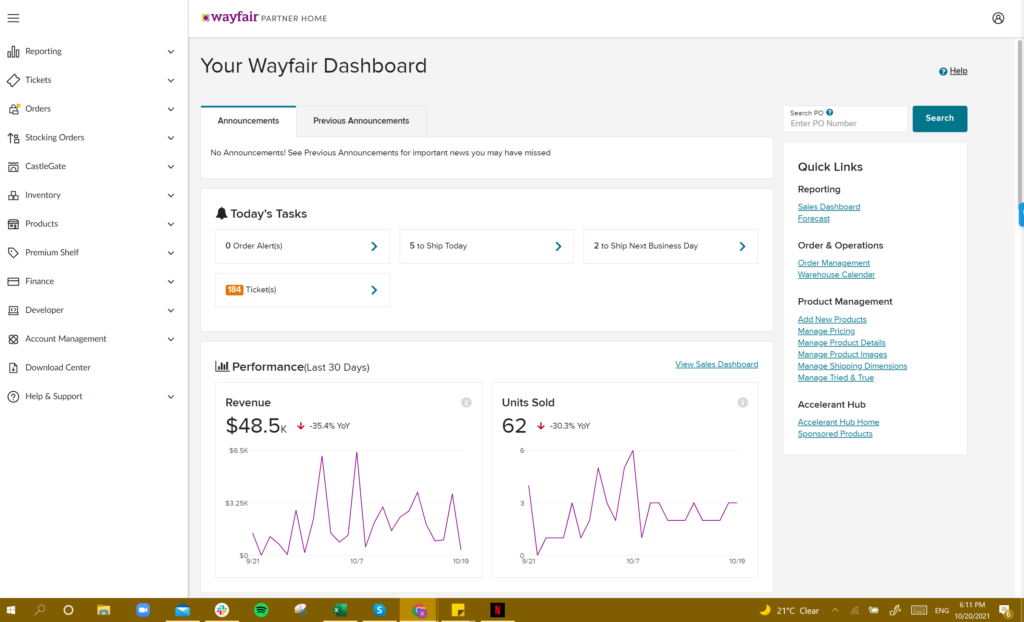Click the Download Center file icon
The width and height of the screenshot is (1024, 622).
[x=13, y=368]
